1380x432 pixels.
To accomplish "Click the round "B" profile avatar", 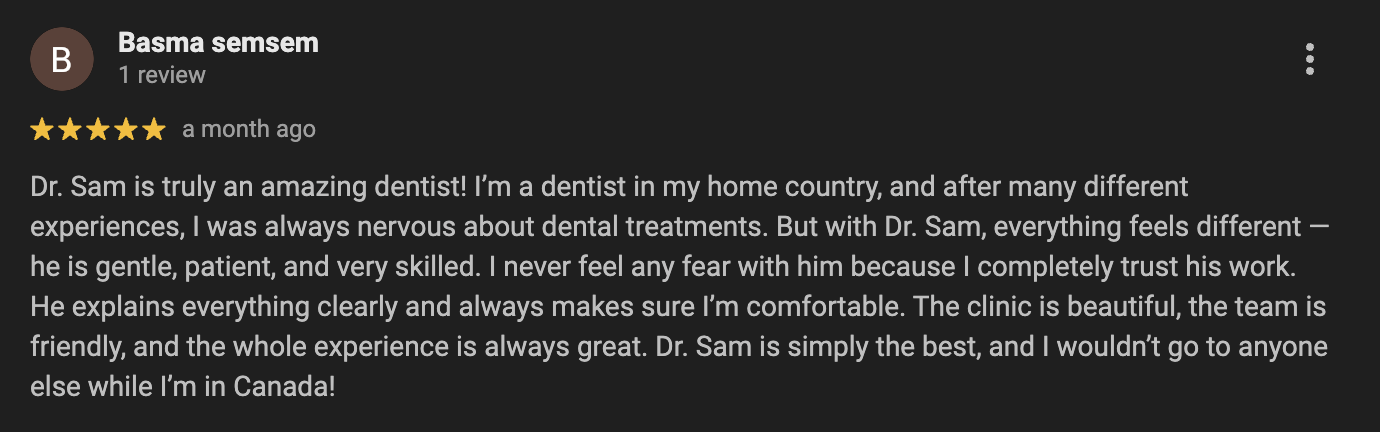I will (61, 59).
